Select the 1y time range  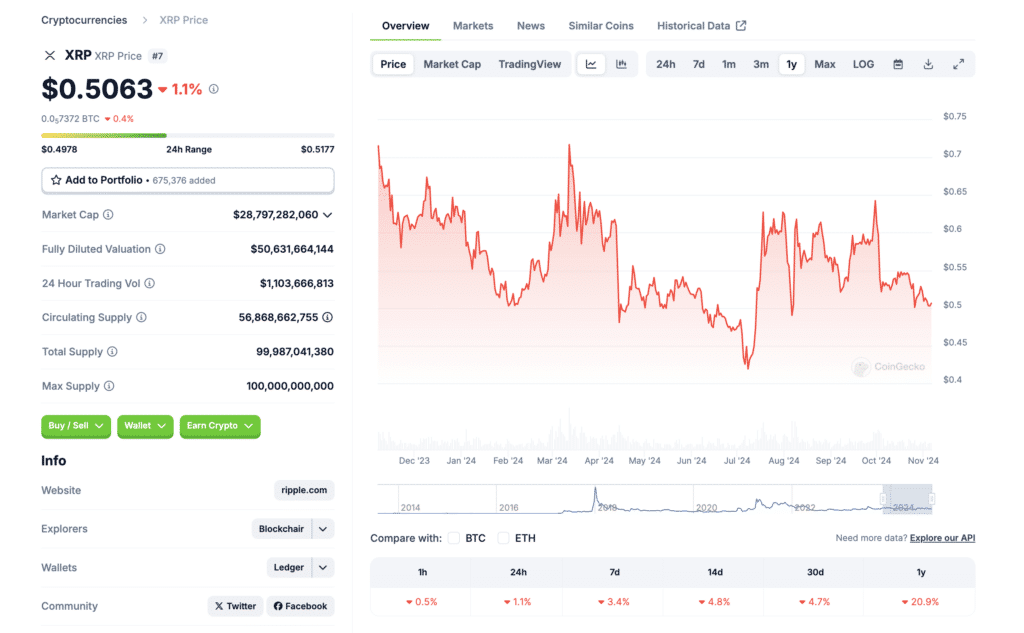(x=792, y=64)
